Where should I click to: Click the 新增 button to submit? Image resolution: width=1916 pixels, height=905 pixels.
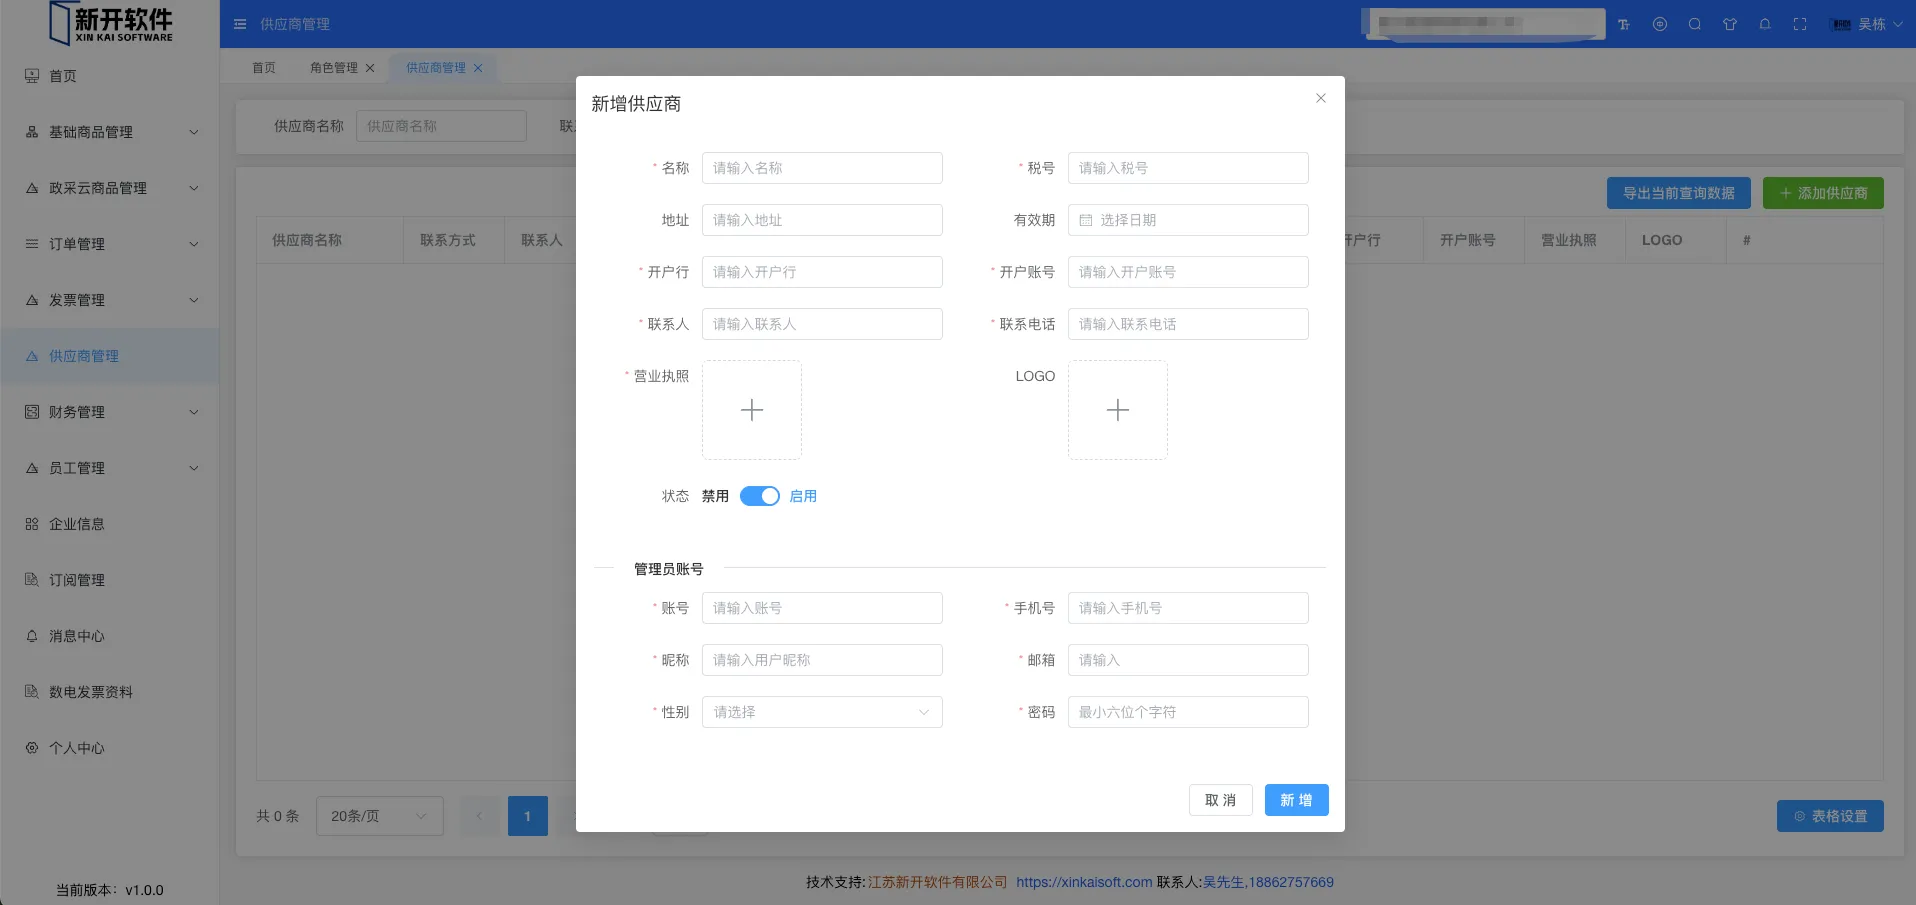point(1296,800)
